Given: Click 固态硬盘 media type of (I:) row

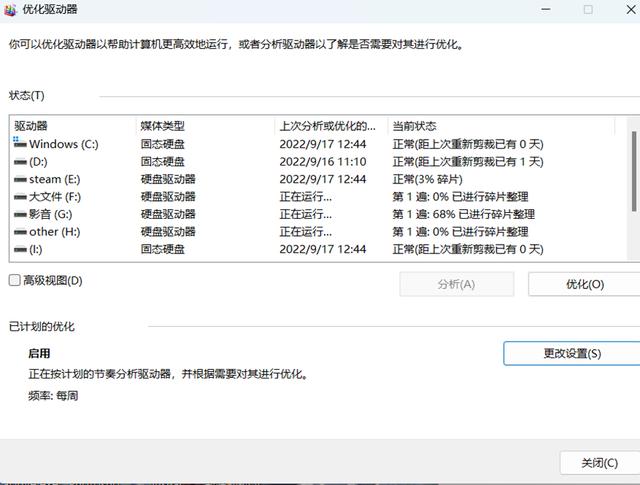Looking at the screenshot, I should click(162, 249).
